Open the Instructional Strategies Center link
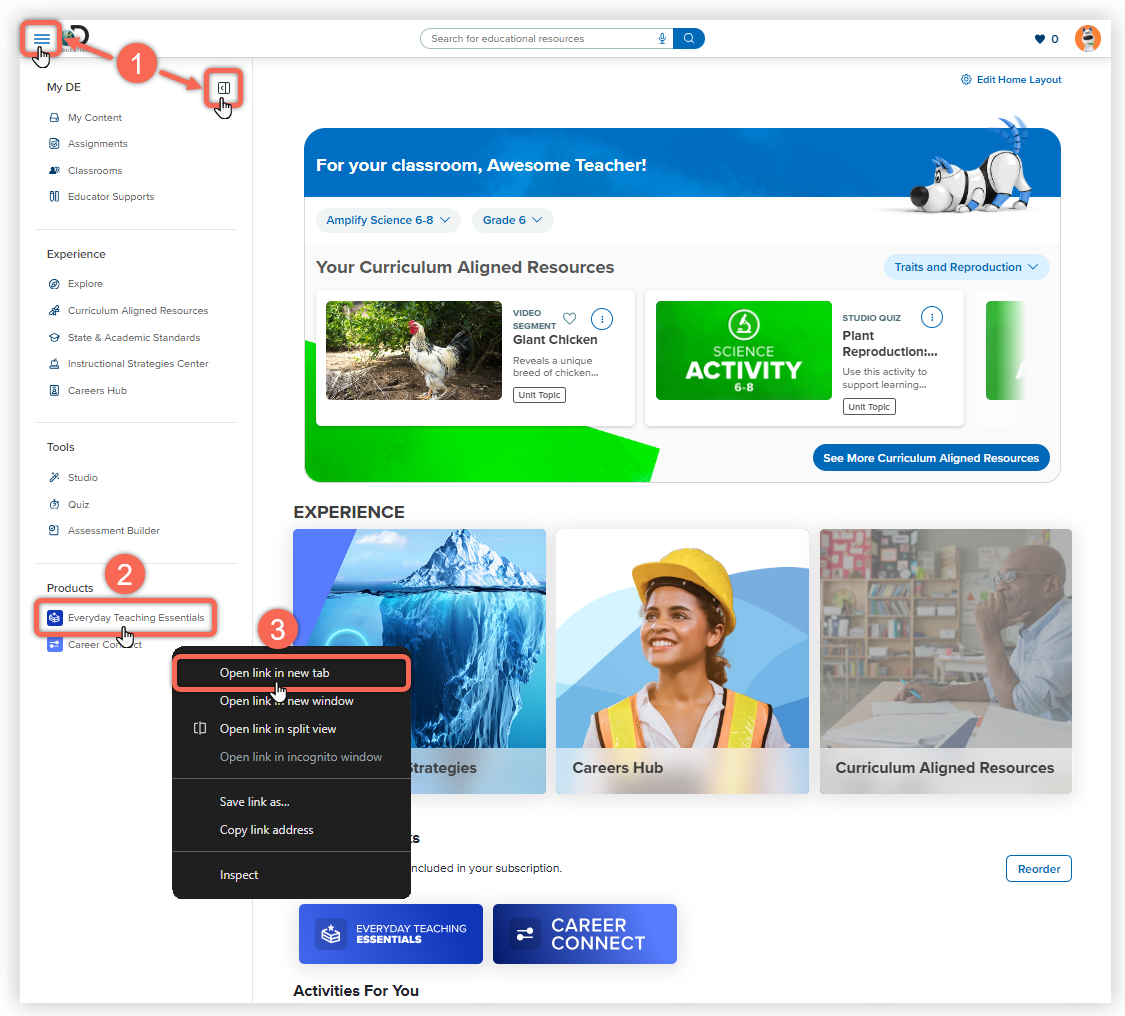 [x=138, y=364]
